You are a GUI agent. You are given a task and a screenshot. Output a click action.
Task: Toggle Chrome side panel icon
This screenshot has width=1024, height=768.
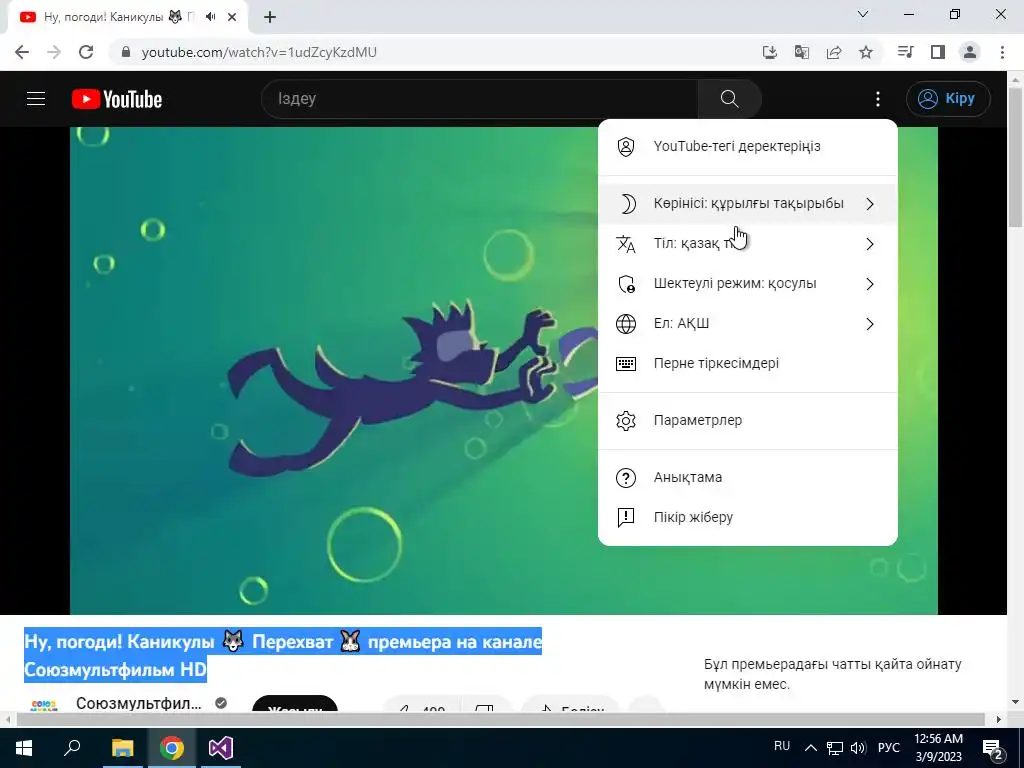coord(938,52)
